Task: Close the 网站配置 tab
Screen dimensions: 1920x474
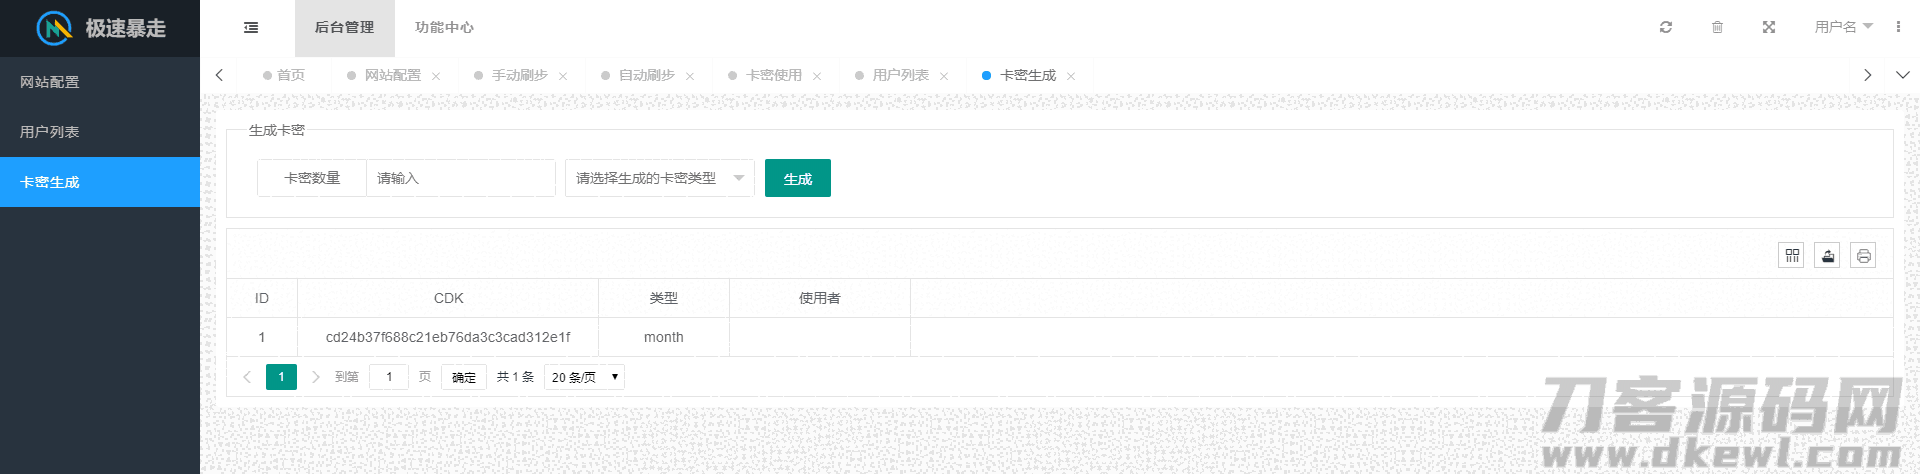Action: (436, 76)
